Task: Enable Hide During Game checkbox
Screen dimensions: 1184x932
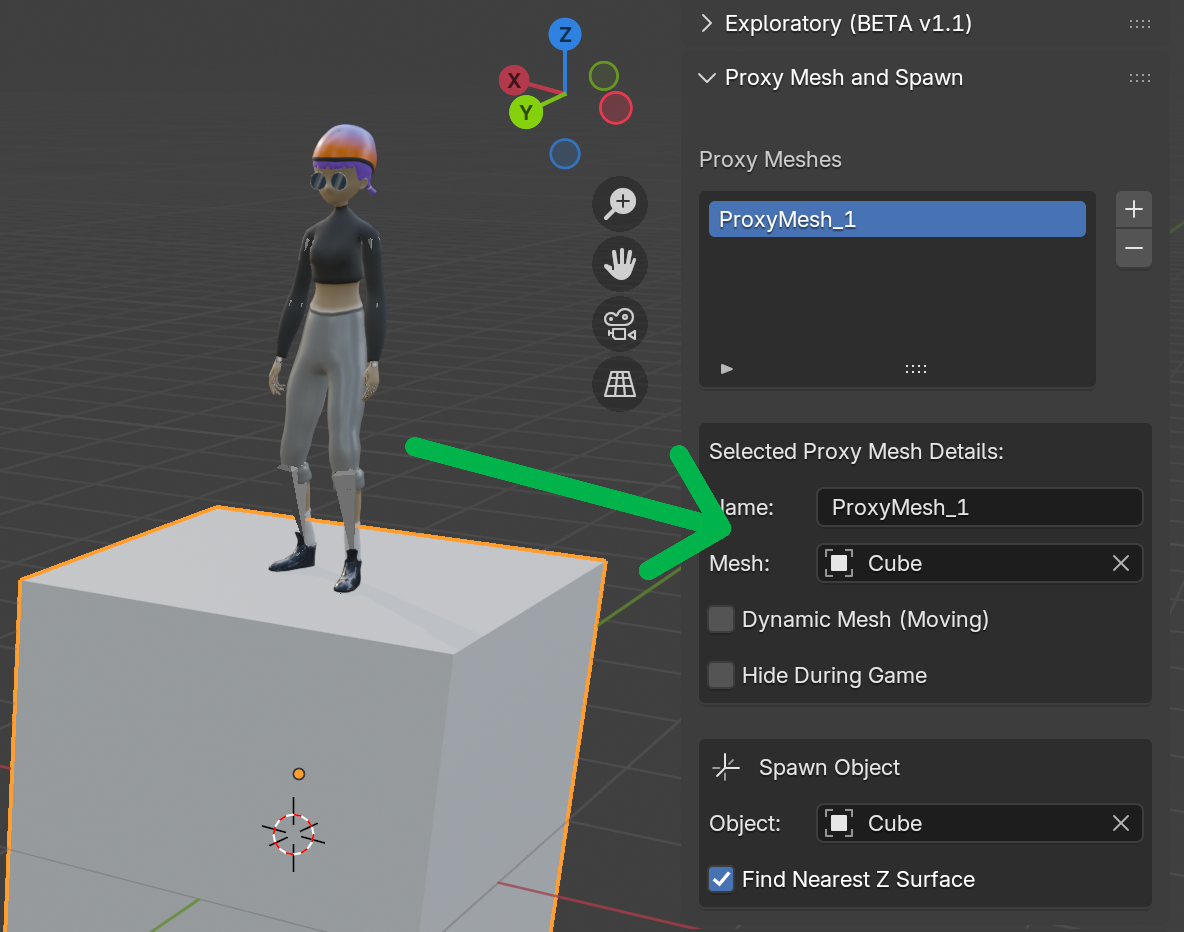Action: coord(721,676)
